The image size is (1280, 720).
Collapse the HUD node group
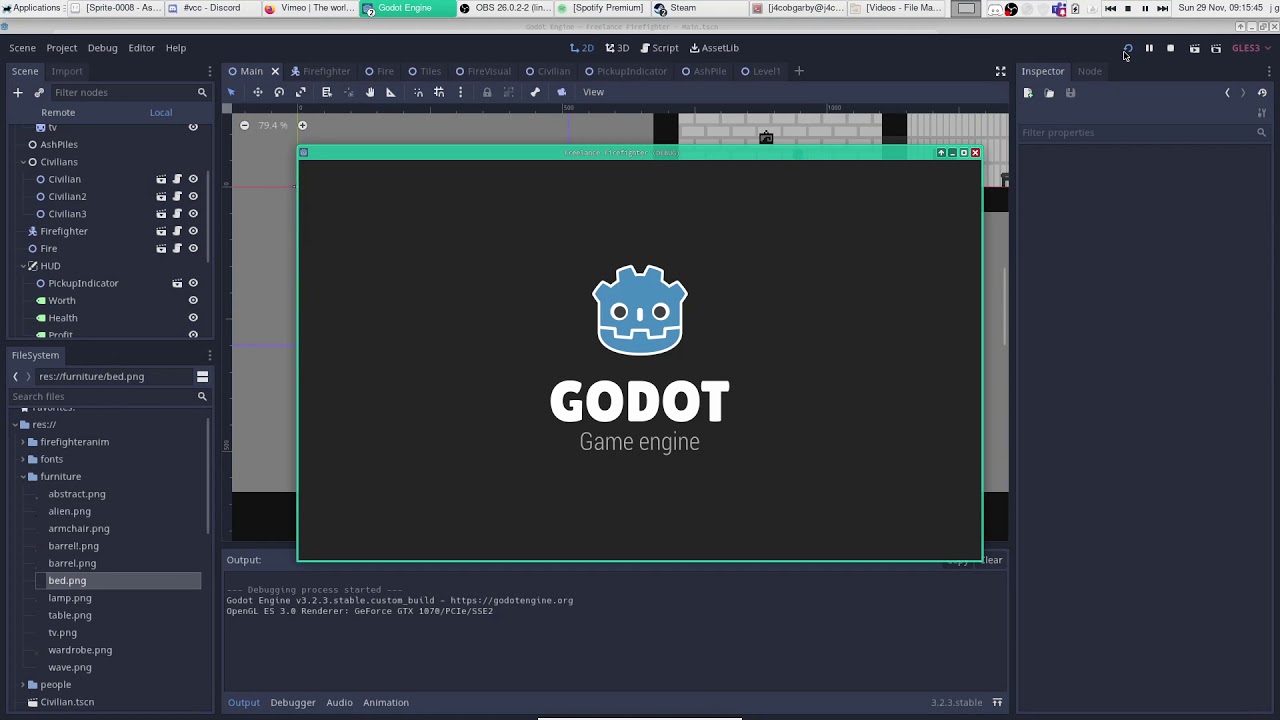pyautogui.click(x=22, y=266)
